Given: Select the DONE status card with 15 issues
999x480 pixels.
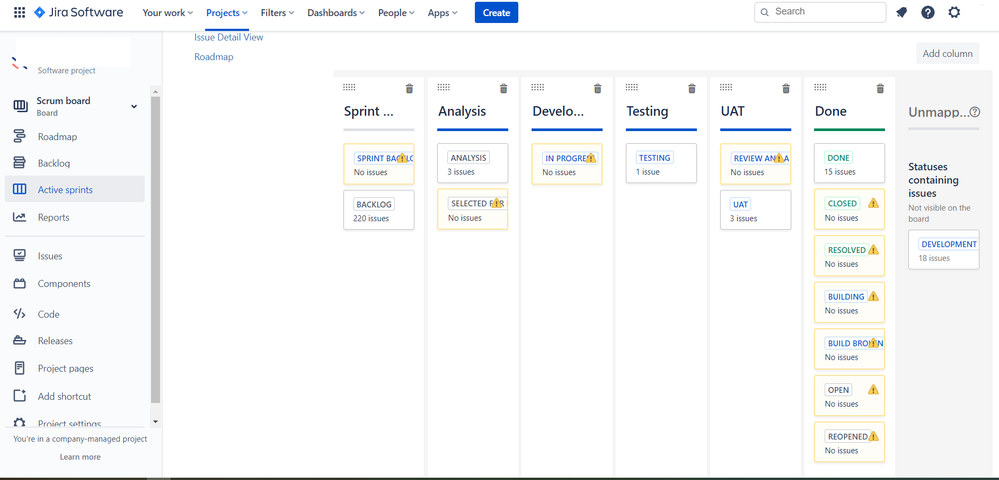Looking at the screenshot, I should tap(849, 163).
